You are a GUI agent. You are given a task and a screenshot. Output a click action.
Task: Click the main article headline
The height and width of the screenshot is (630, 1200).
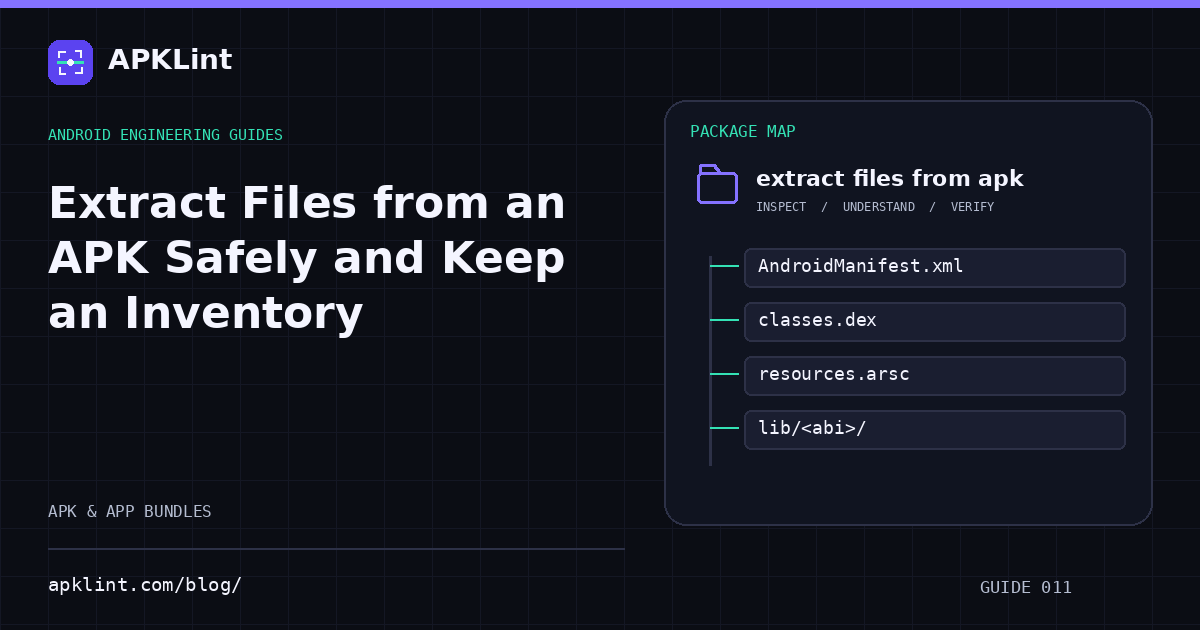307,258
